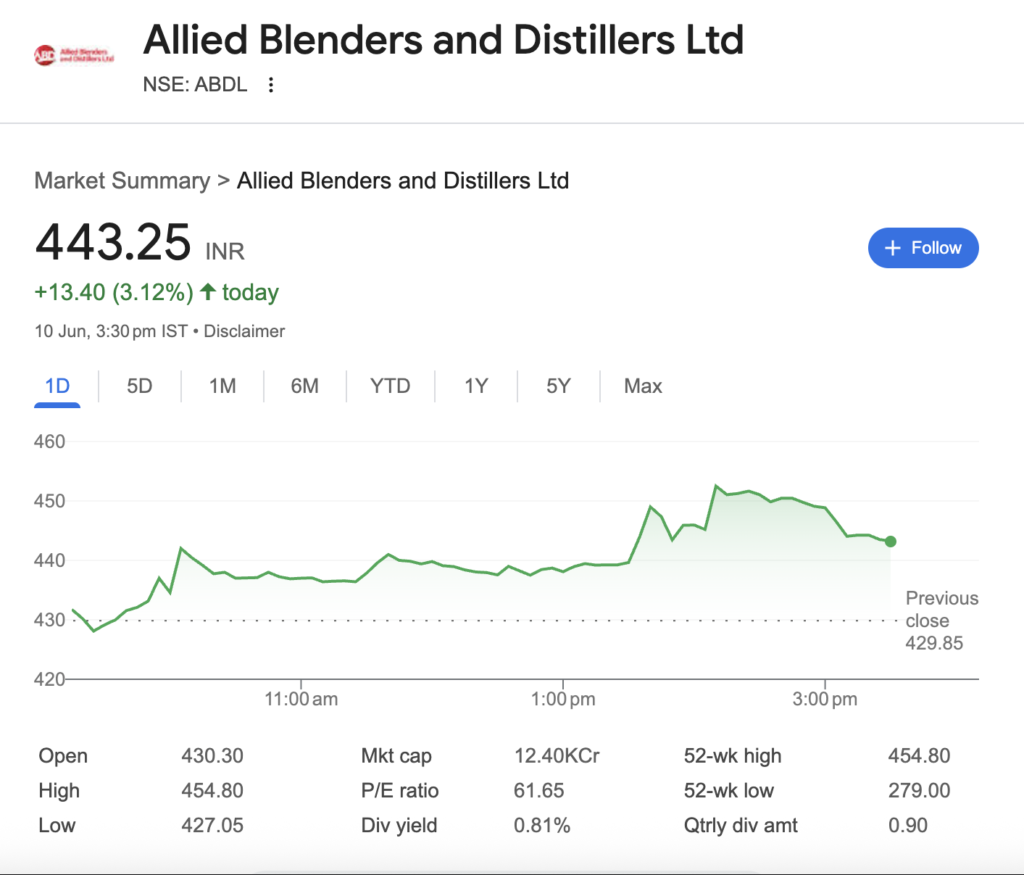Show the YTD chart range
1024x875 pixels.
point(390,386)
